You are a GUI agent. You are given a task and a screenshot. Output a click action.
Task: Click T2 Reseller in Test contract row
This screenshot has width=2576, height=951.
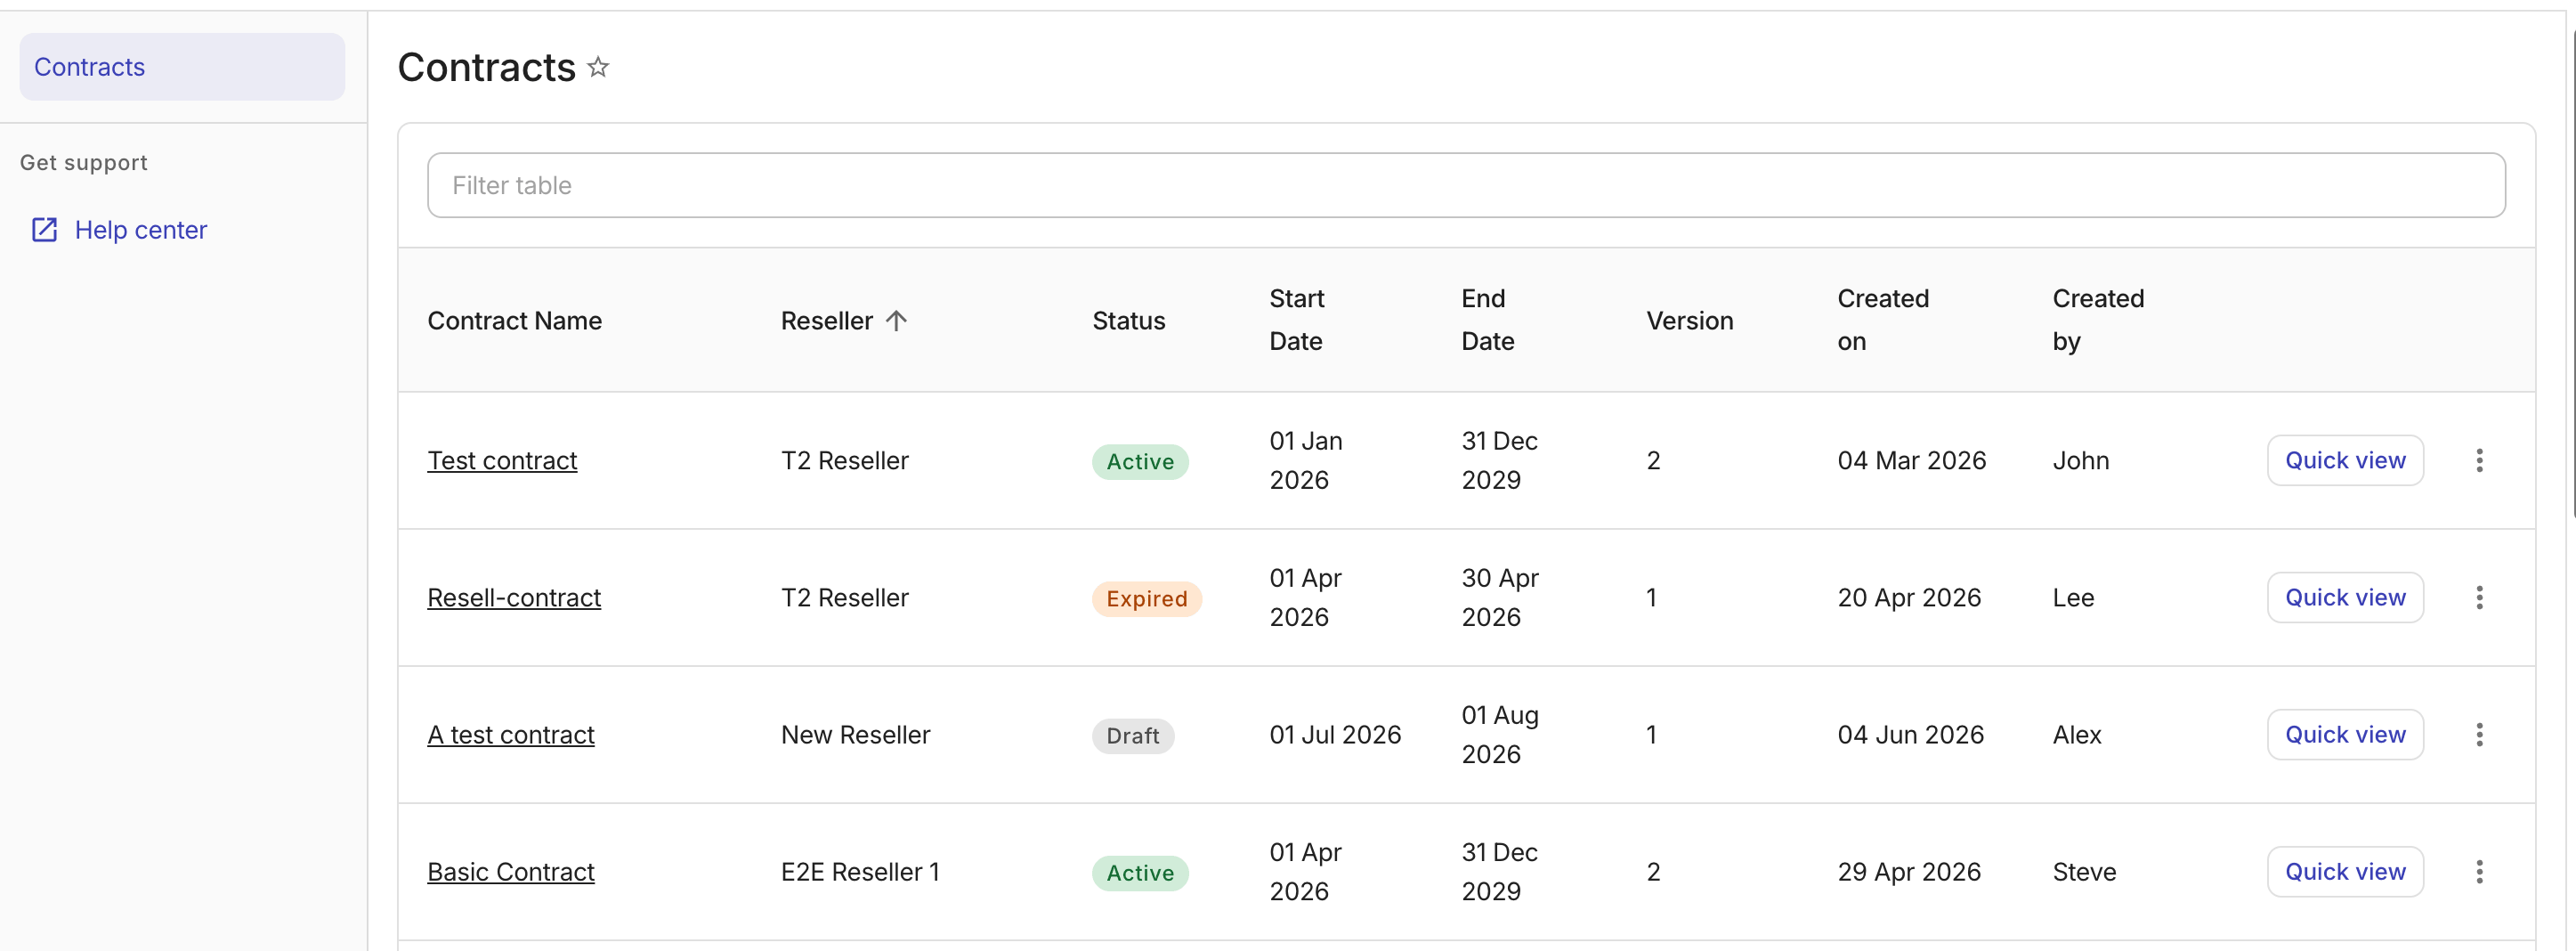click(x=845, y=460)
